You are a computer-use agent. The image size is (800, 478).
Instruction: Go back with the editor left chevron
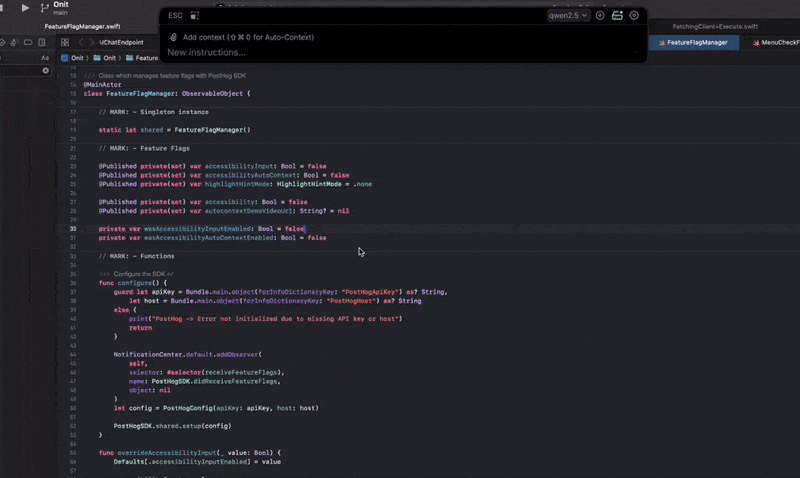coord(81,42)
